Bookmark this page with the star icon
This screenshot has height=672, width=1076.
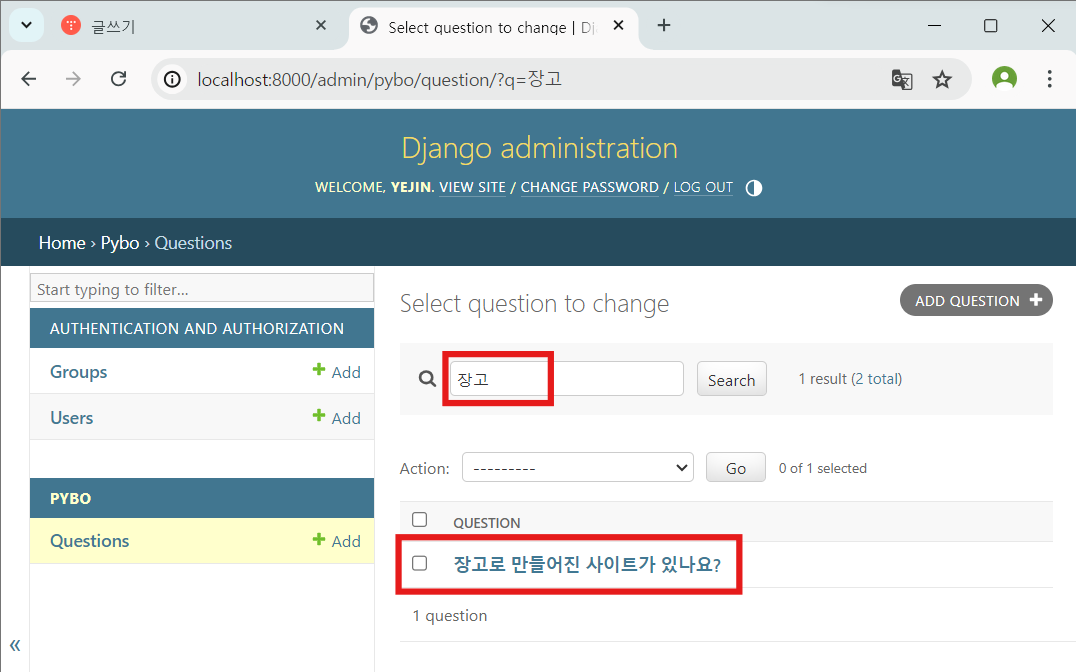point(942,80)
